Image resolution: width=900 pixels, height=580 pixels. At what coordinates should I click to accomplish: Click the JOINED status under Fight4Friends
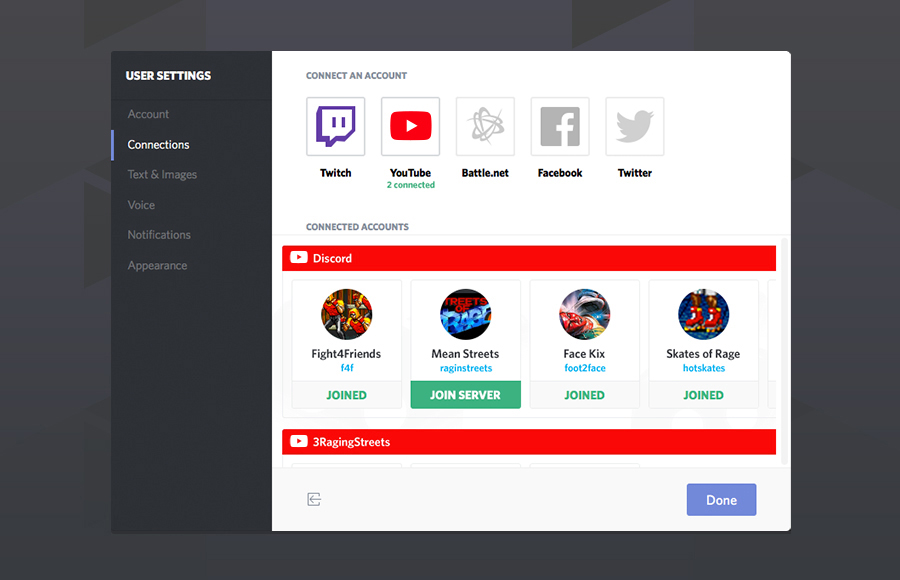coord(346,395)
